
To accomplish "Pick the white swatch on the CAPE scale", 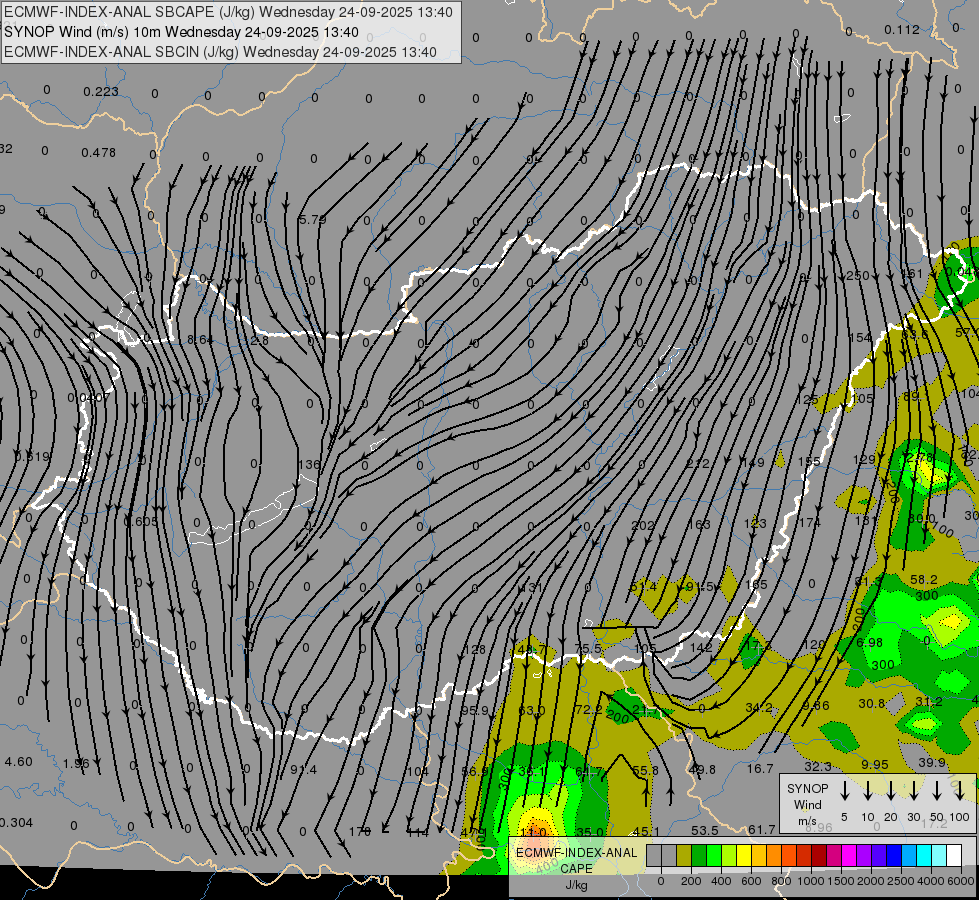I will point(953,855).
